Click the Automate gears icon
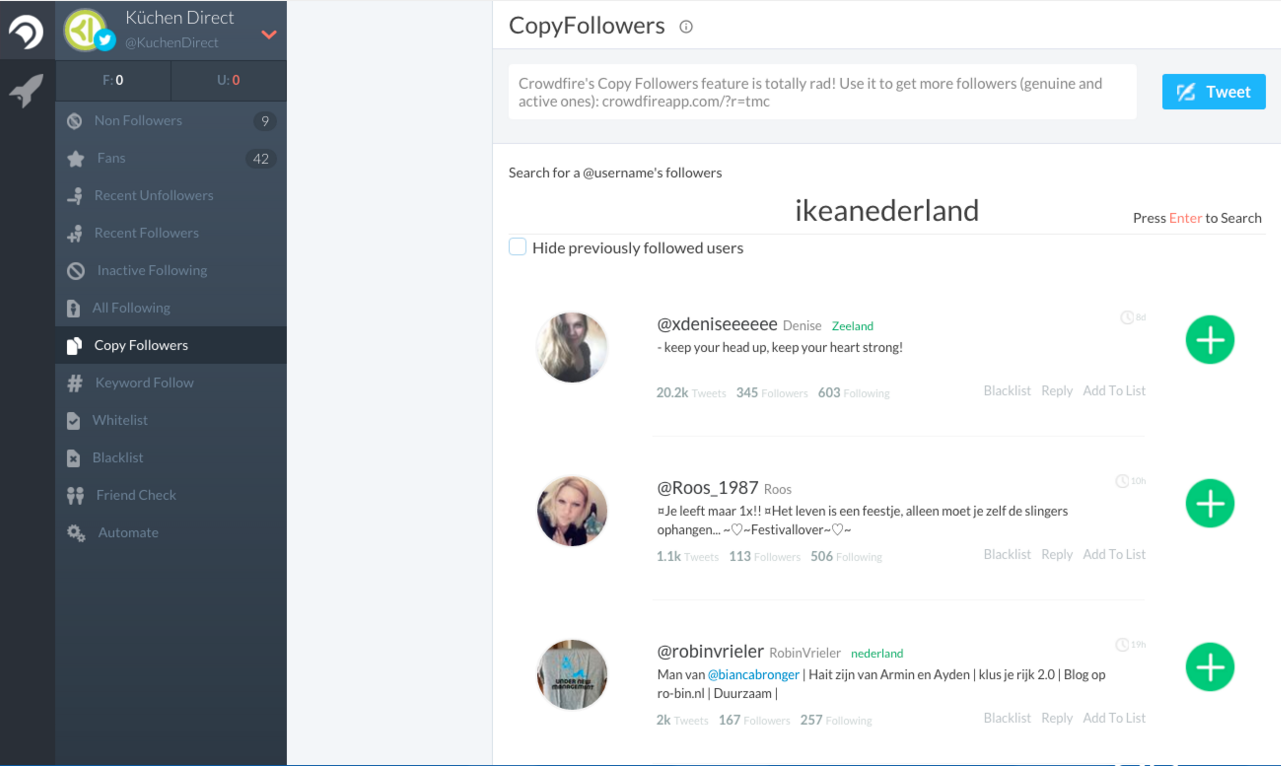Image resolution: width=1281 pixels, height=766 pixels. 76,533
